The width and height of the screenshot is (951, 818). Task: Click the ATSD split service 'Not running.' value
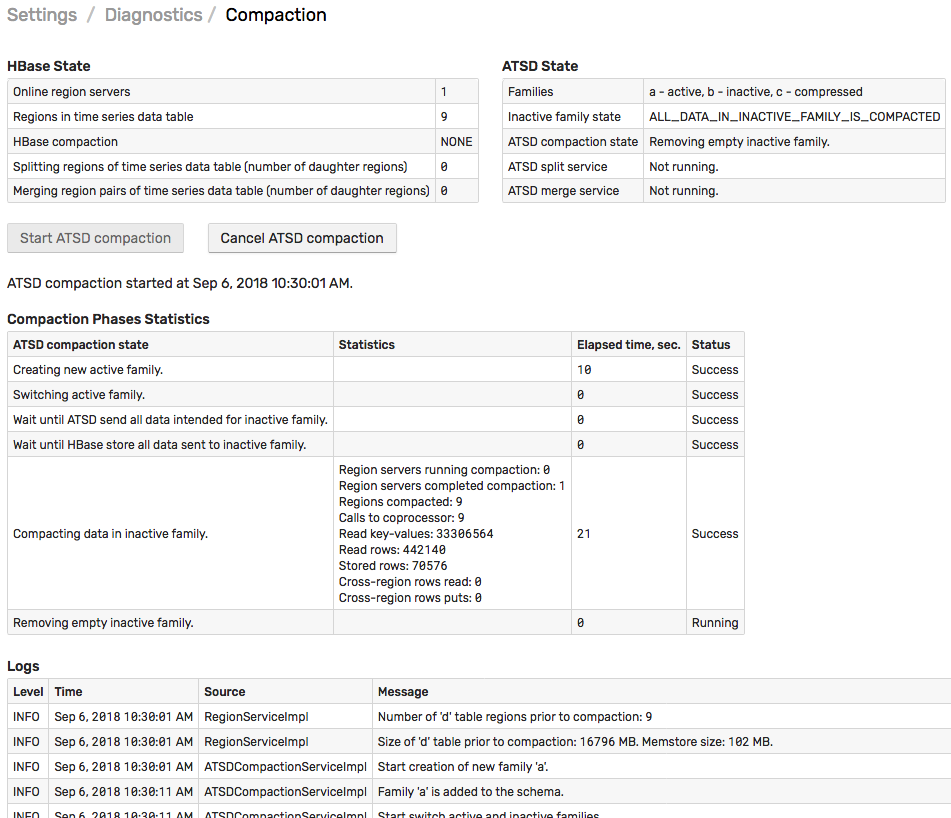[x=684, y=166]
